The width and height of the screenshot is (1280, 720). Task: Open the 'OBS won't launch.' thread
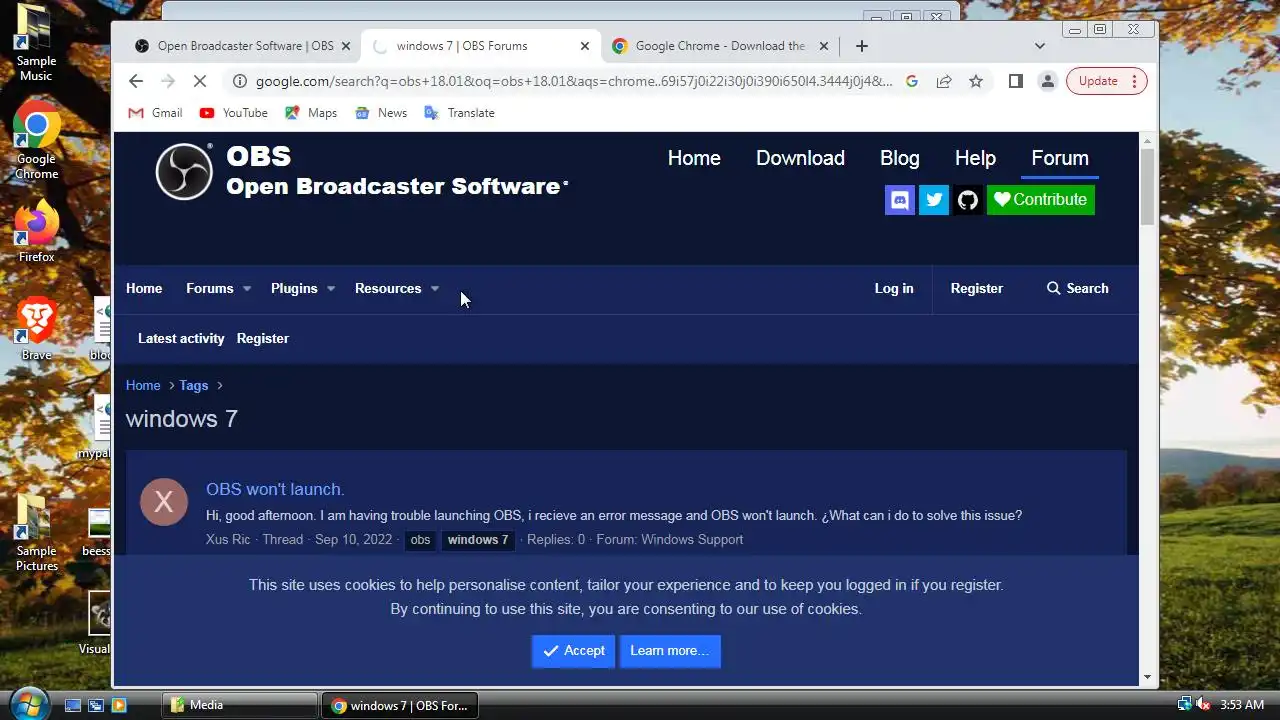[x=275, y=489]
